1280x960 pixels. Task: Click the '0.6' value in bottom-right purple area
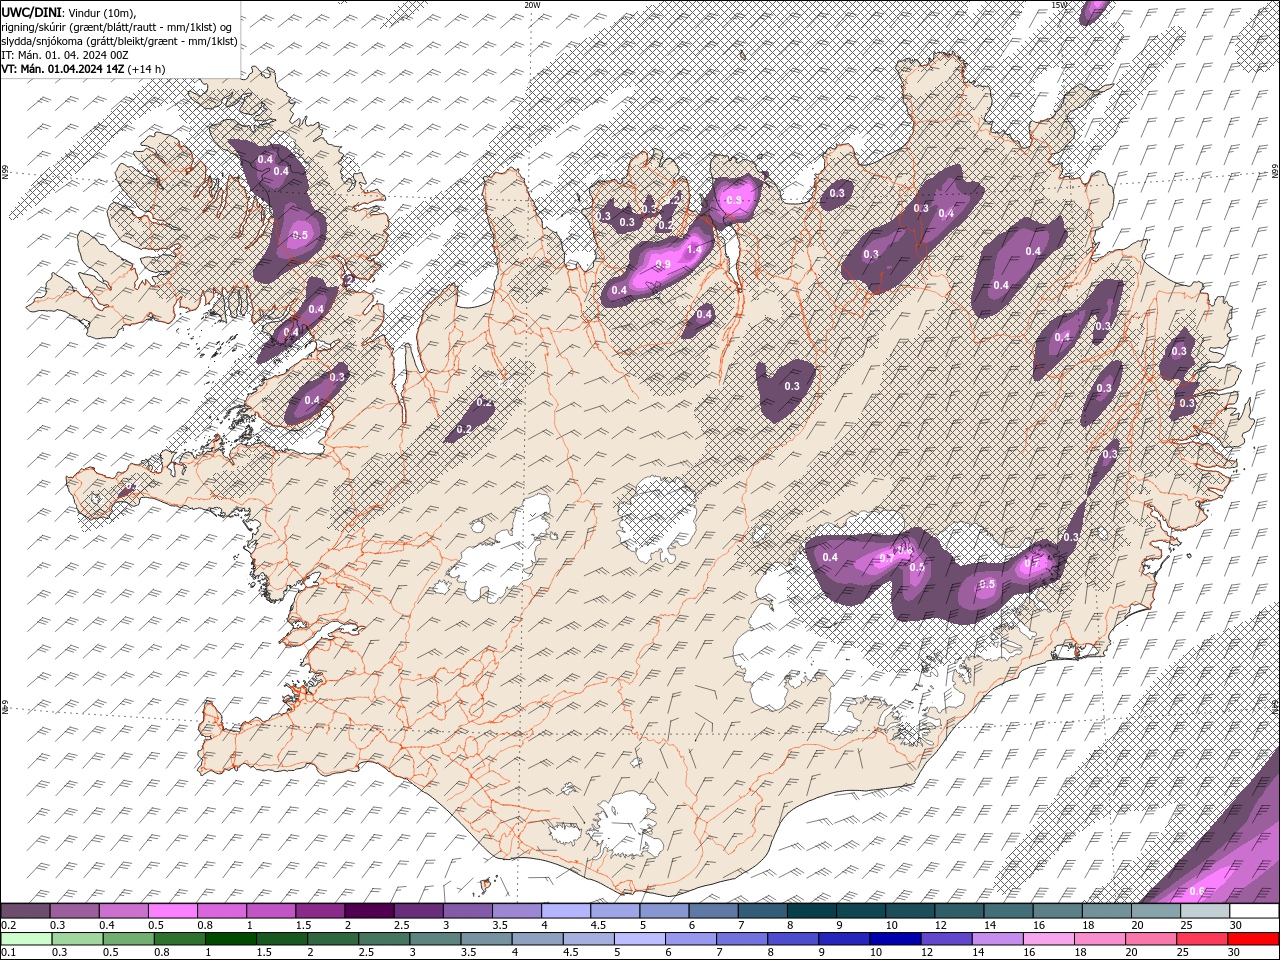tap(1196, 891)
